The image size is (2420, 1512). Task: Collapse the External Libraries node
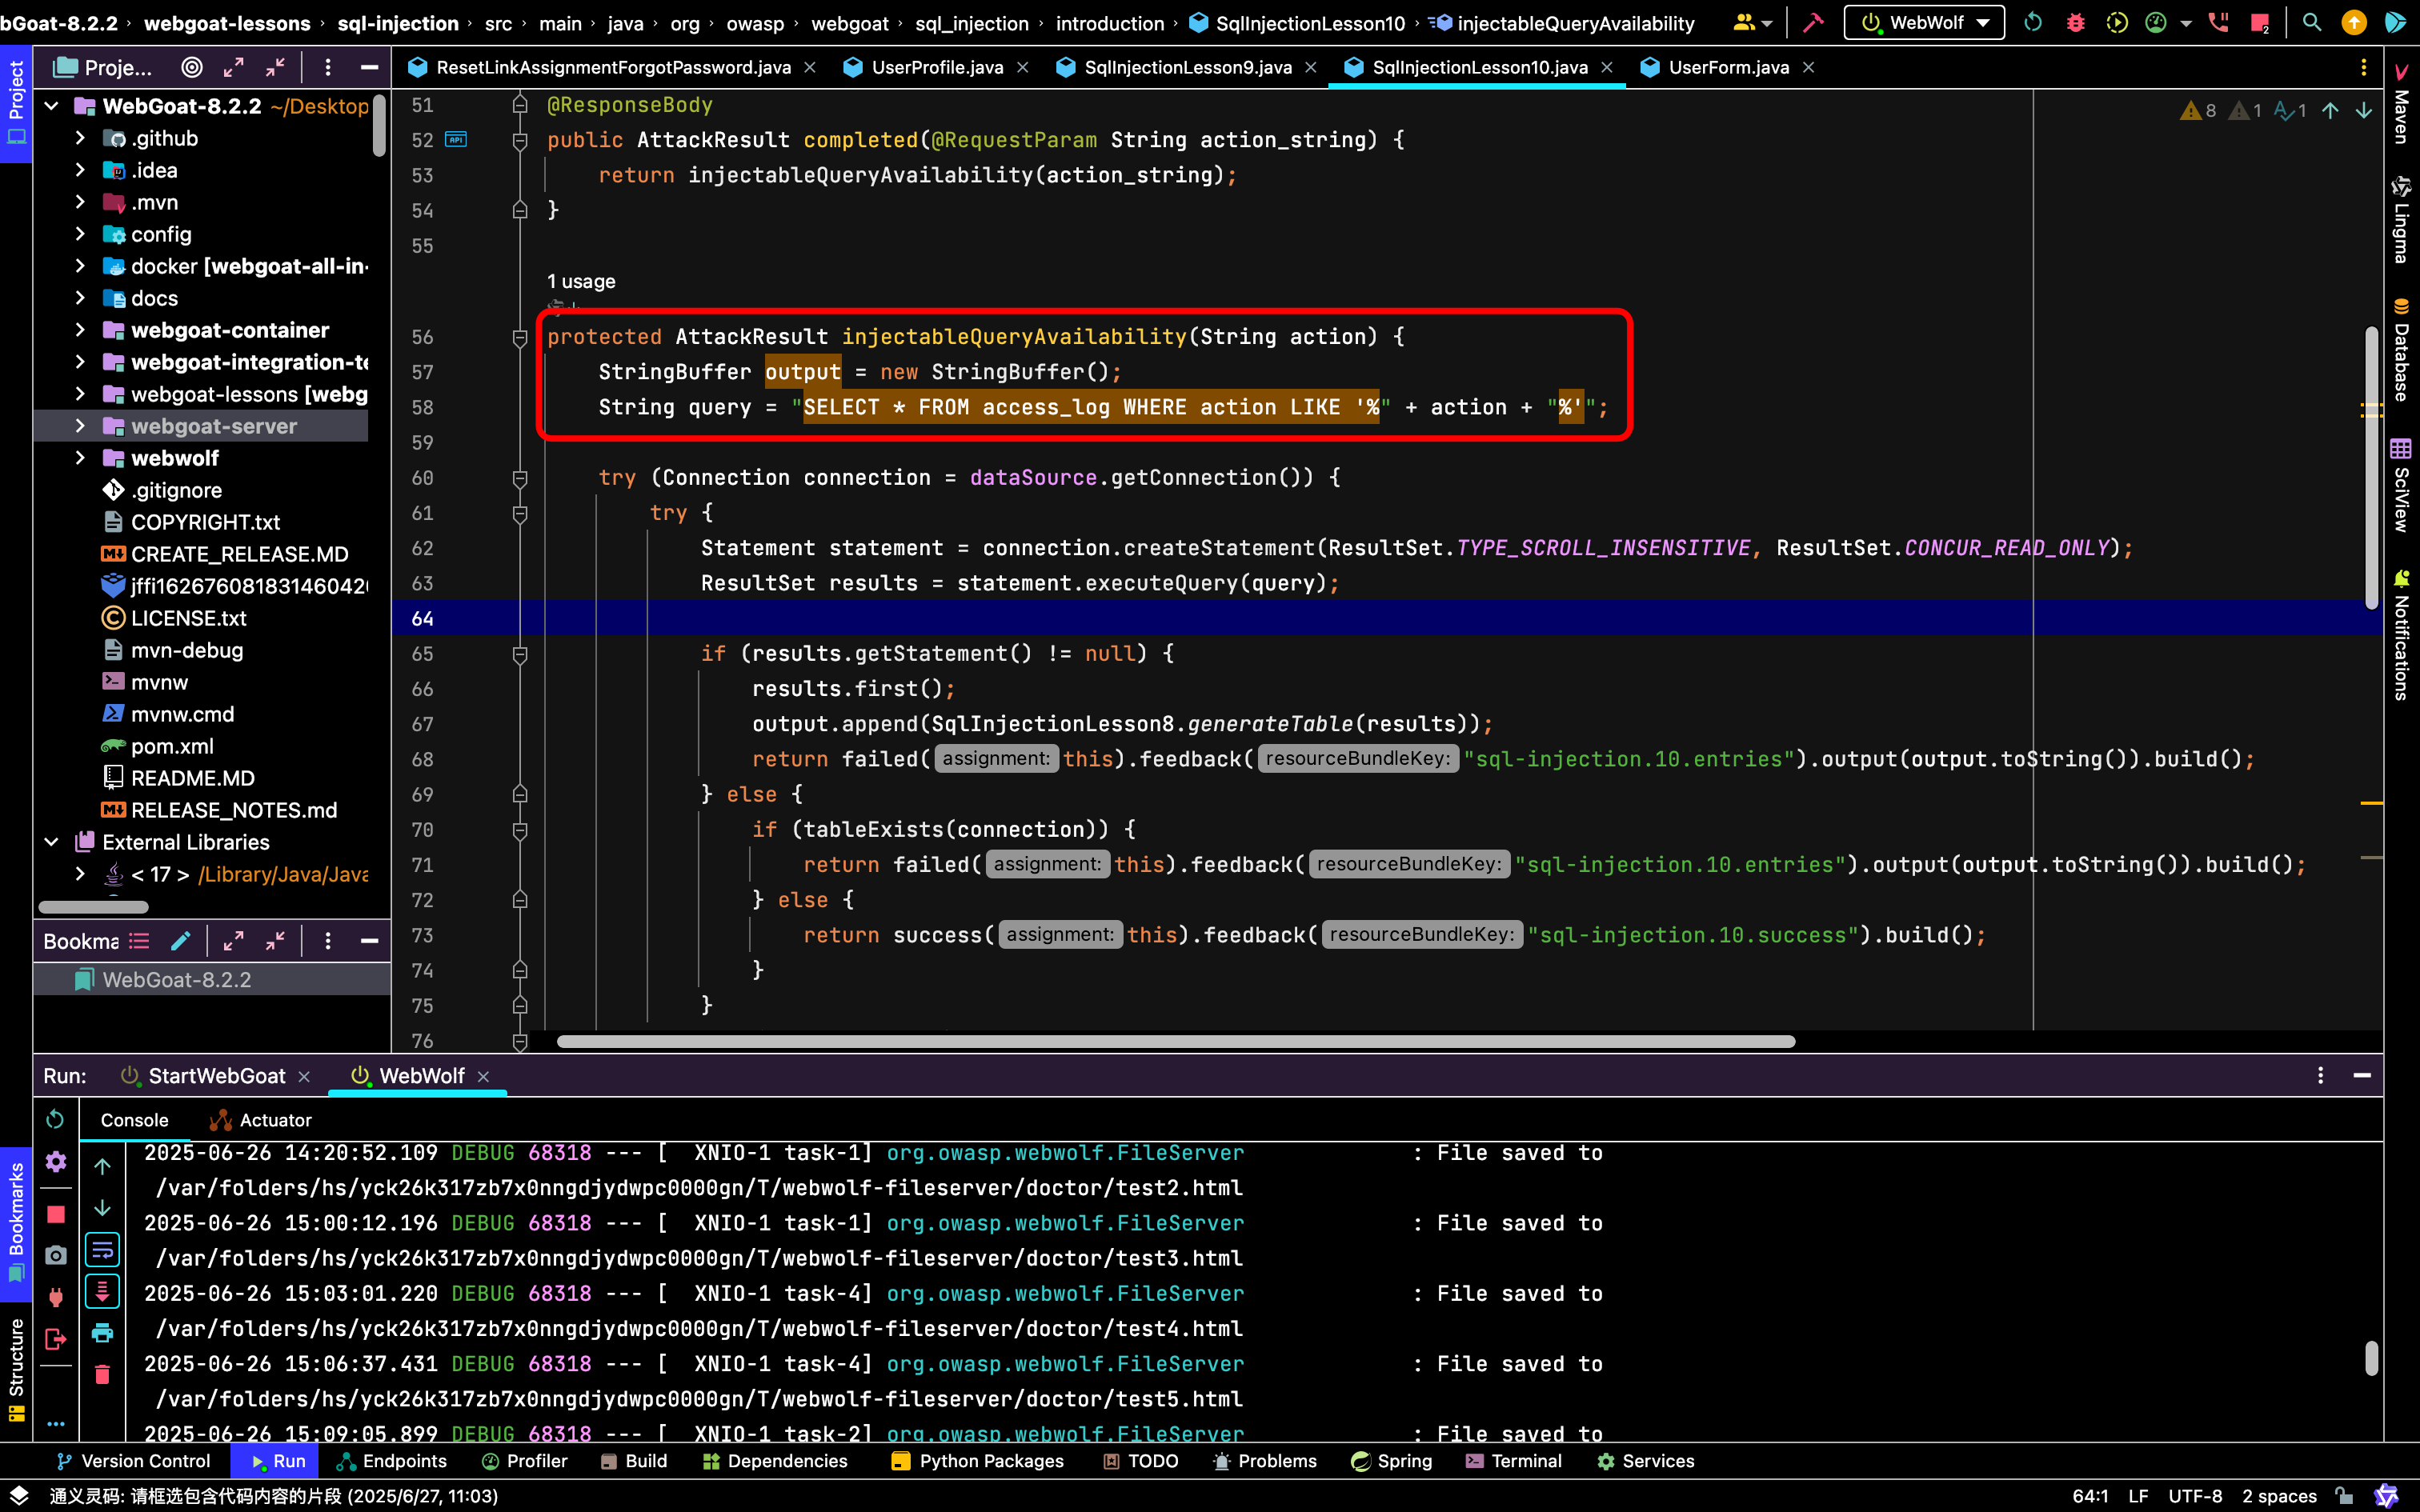click(x=52, y=842)
